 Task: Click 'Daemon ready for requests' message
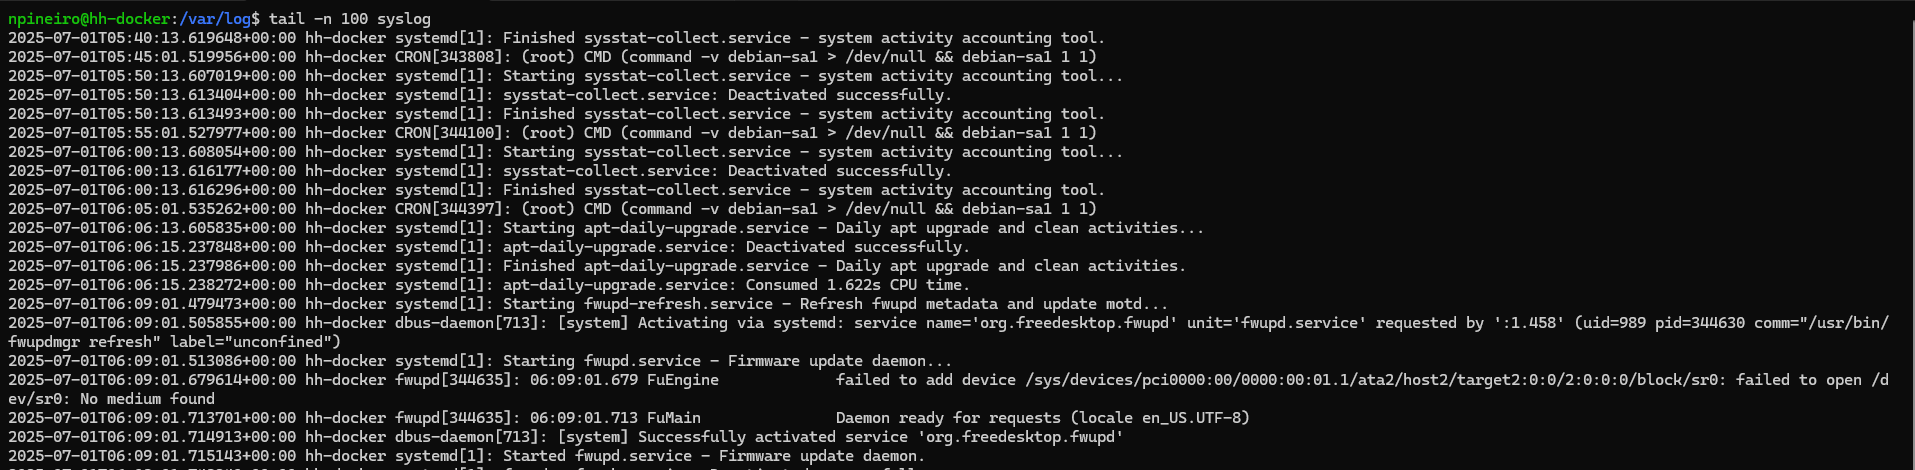(948, 418)
